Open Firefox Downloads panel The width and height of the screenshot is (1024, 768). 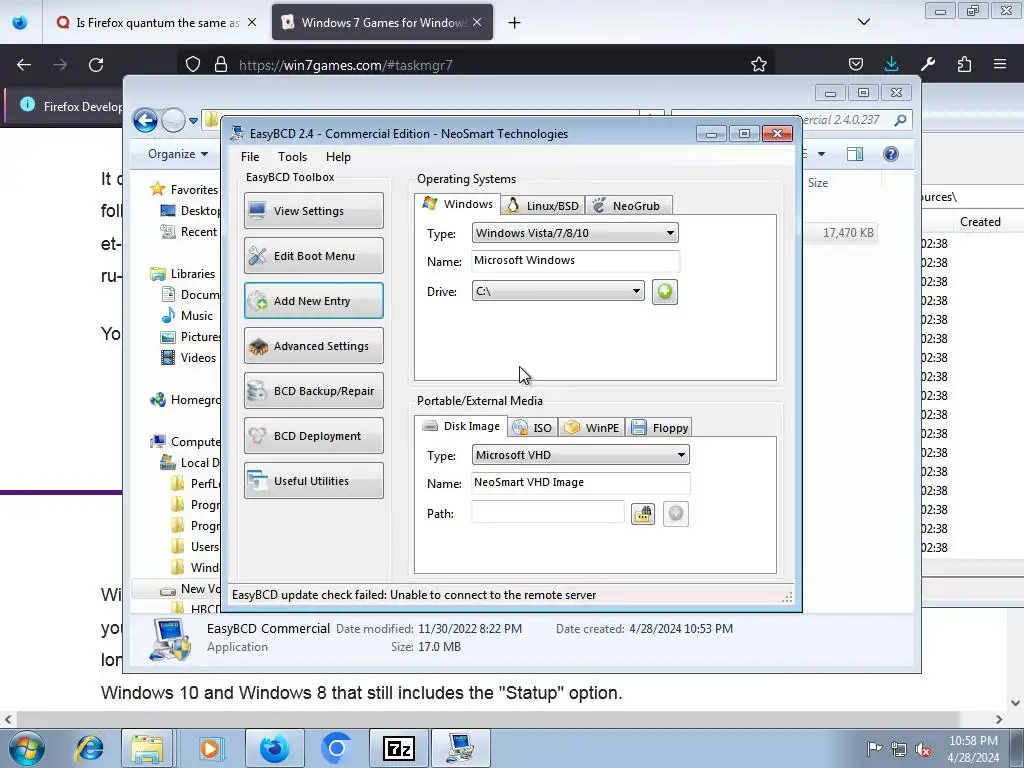pyautogui.click(x=891, y=64)
